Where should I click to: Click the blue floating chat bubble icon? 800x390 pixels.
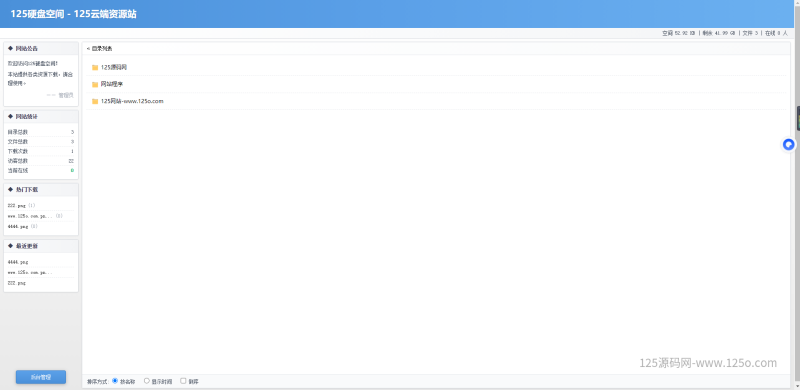[789, 145]
